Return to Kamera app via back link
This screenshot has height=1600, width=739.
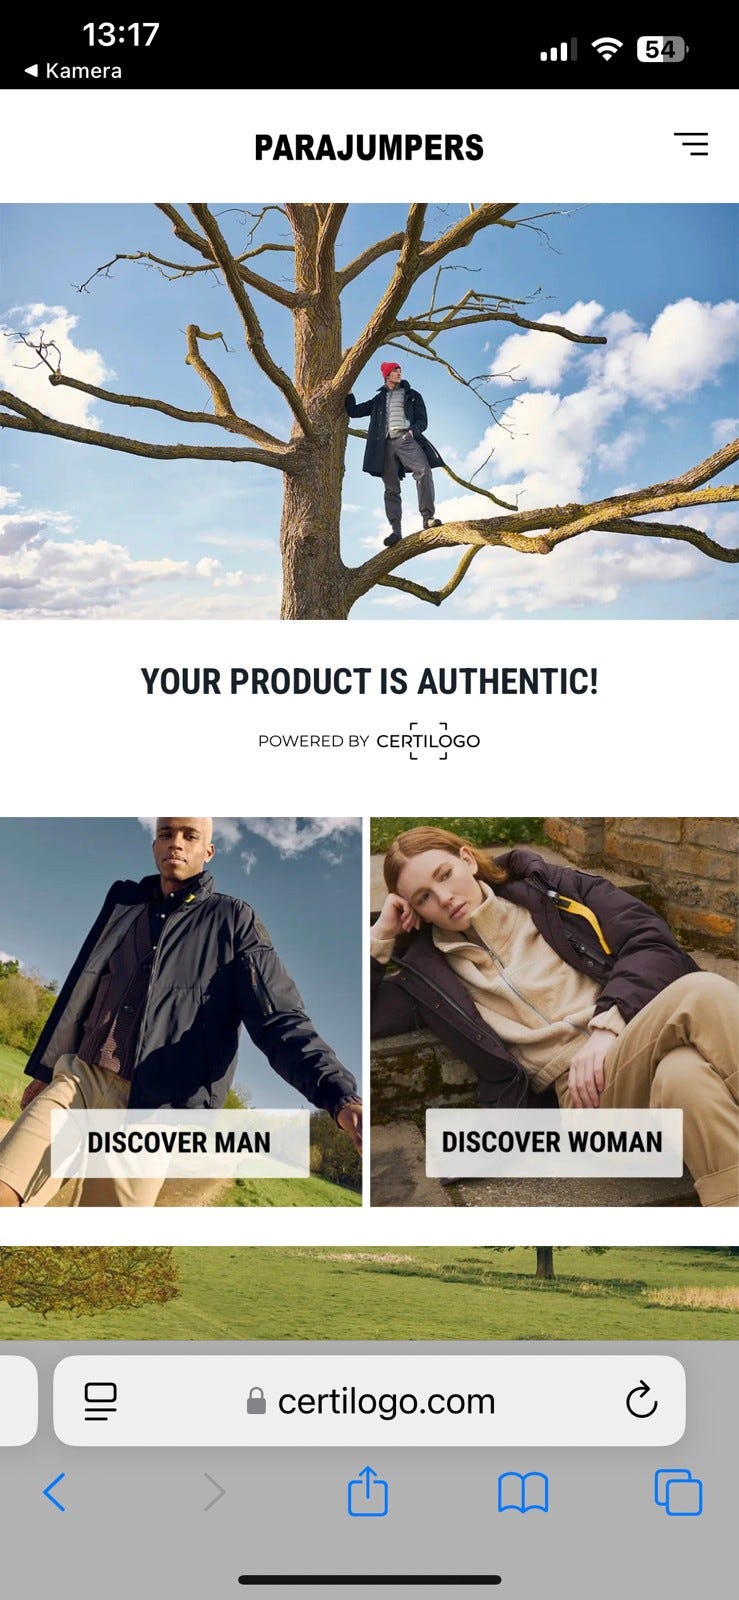click(x=73, y=70)
